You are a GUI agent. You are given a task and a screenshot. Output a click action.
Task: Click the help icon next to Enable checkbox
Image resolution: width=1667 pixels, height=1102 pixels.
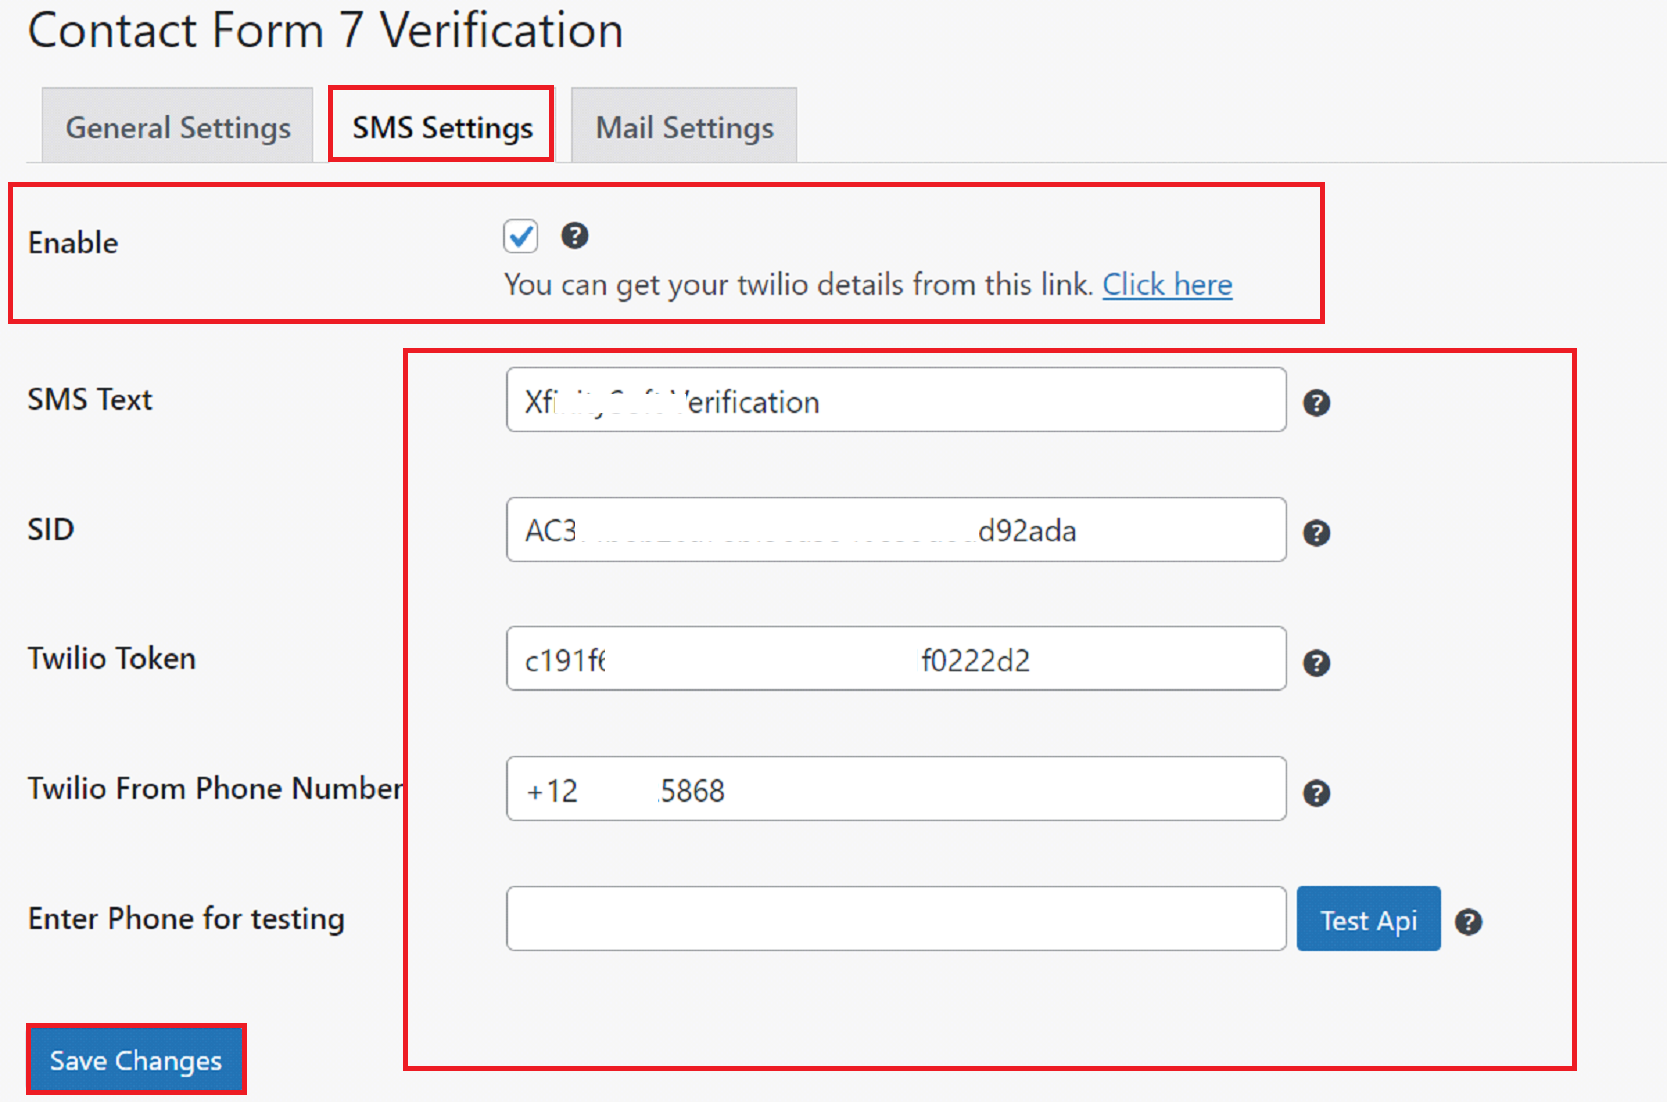point(574,236)
